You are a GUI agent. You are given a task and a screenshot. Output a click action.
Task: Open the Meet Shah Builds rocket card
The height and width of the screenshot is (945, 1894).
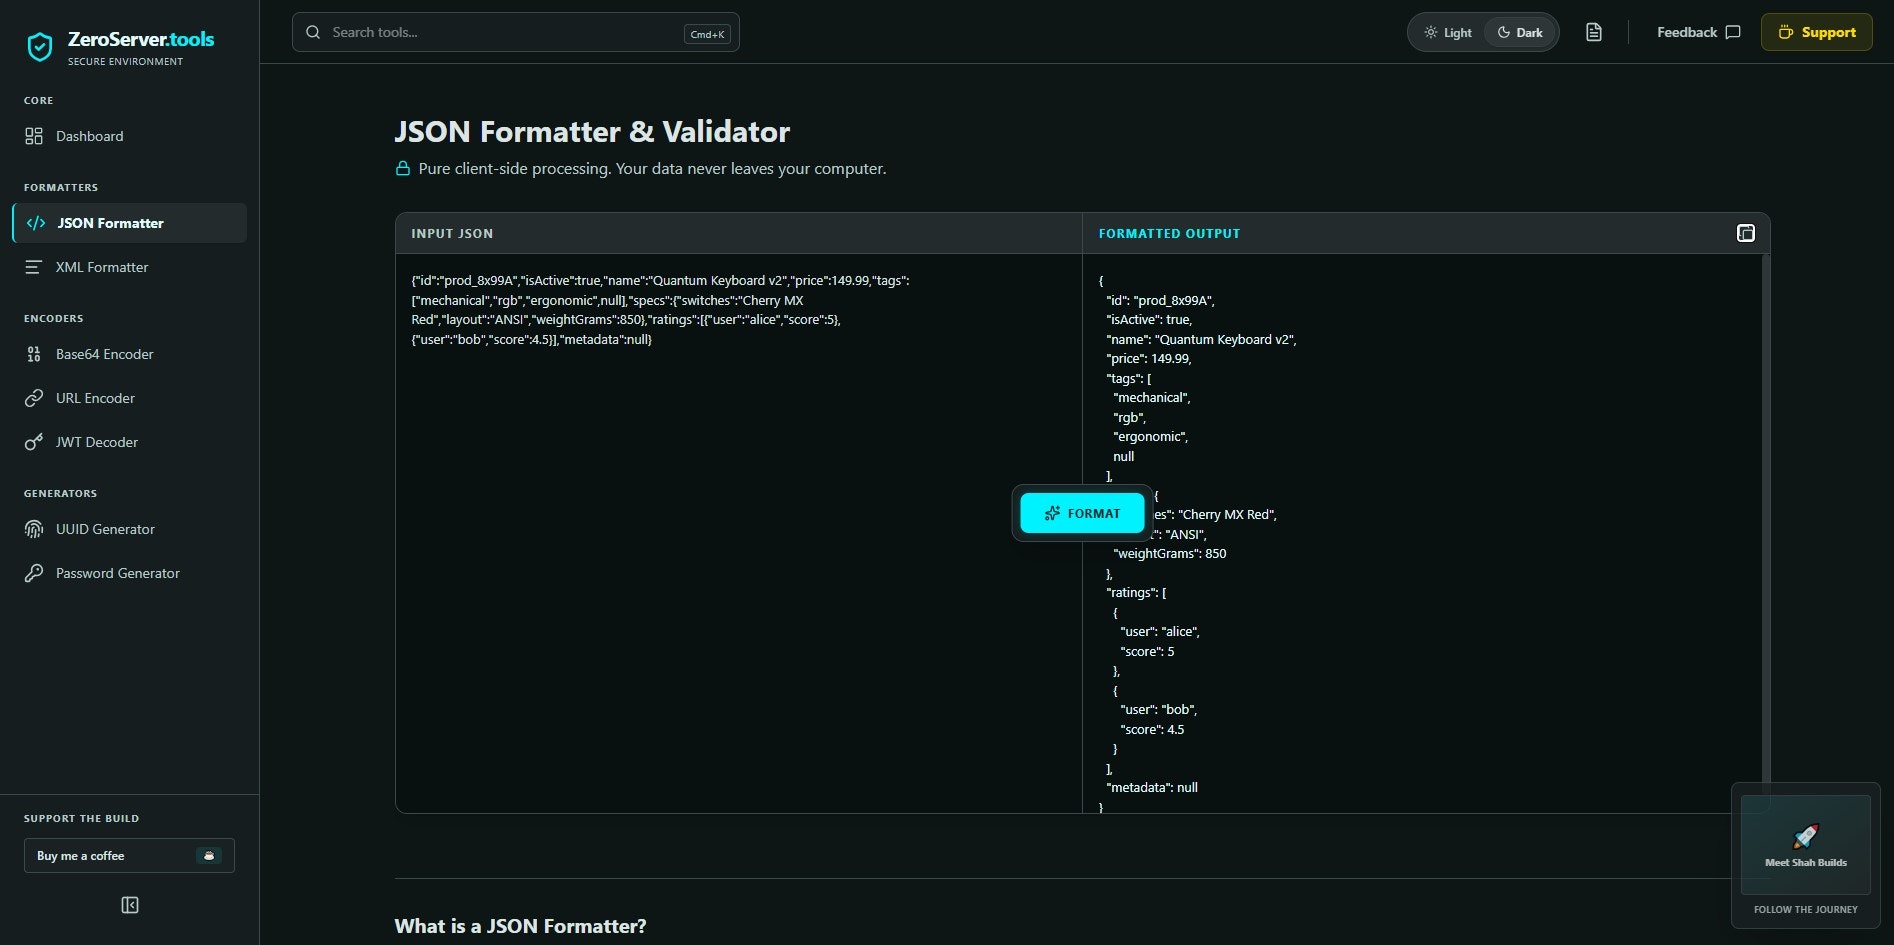1806,845
